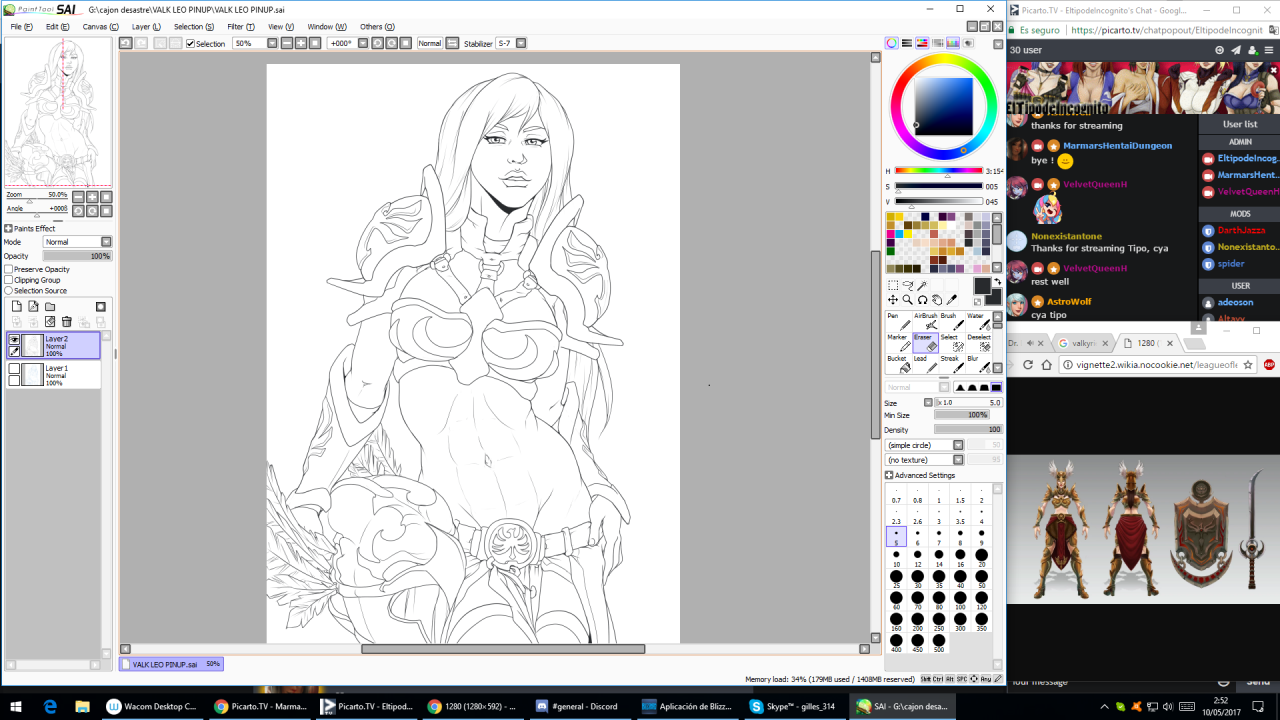The image size is (1280, 720).
Task: Select the Lead pencil tool
Action: pos(926,363)
